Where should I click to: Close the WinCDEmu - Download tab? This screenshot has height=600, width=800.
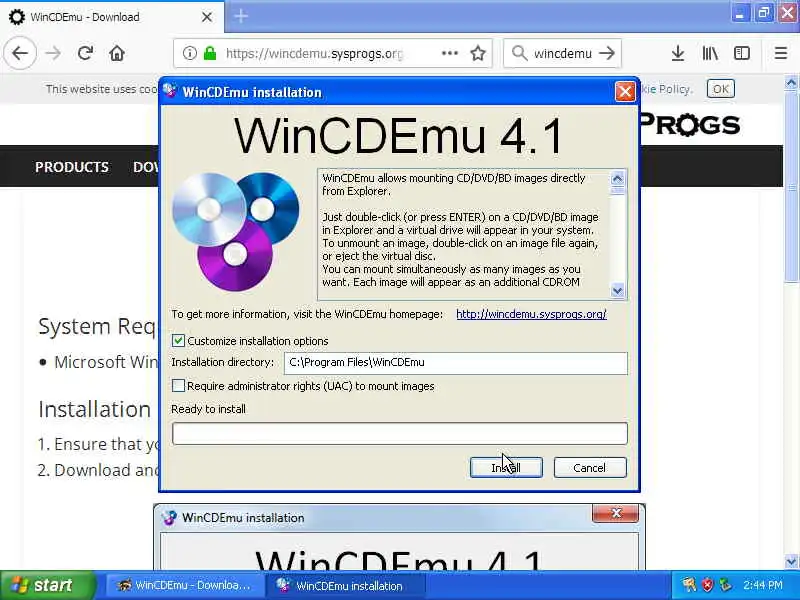pyautogui.click(x=207, y=17)
